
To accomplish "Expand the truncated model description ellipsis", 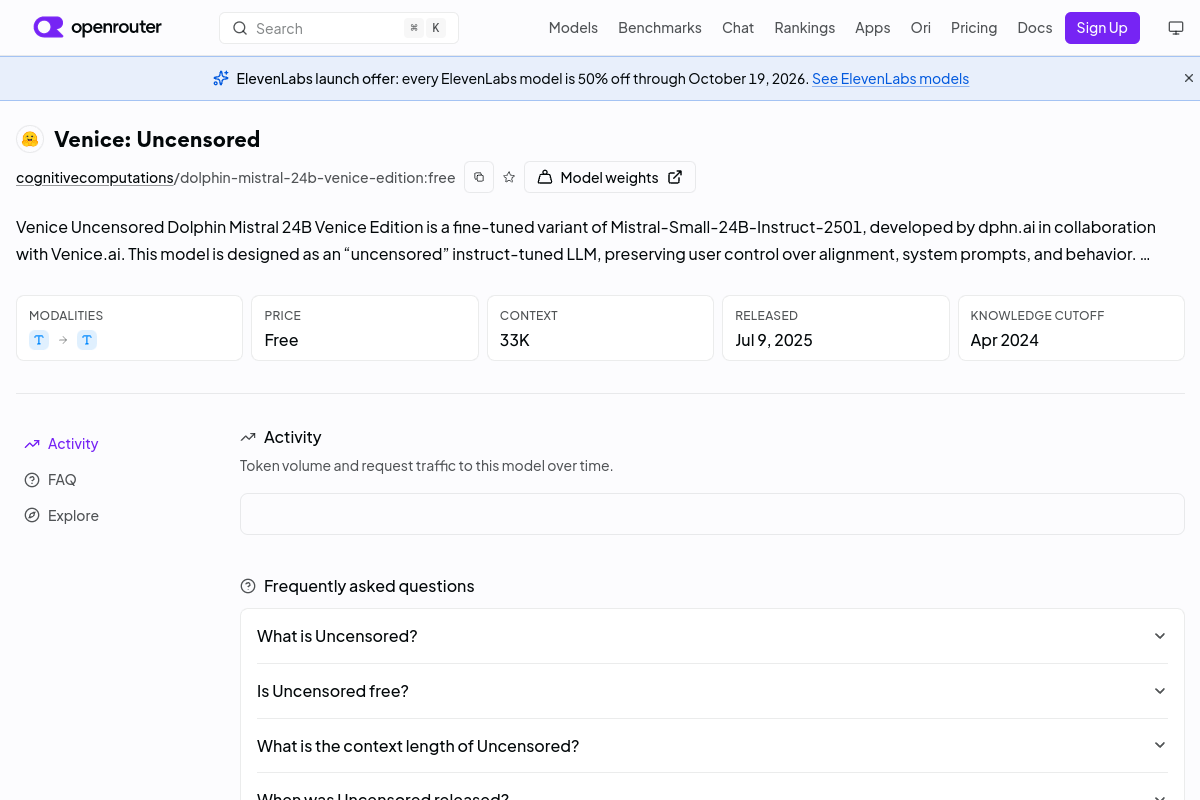I will pyautogui.click(x=1145, y=254).
